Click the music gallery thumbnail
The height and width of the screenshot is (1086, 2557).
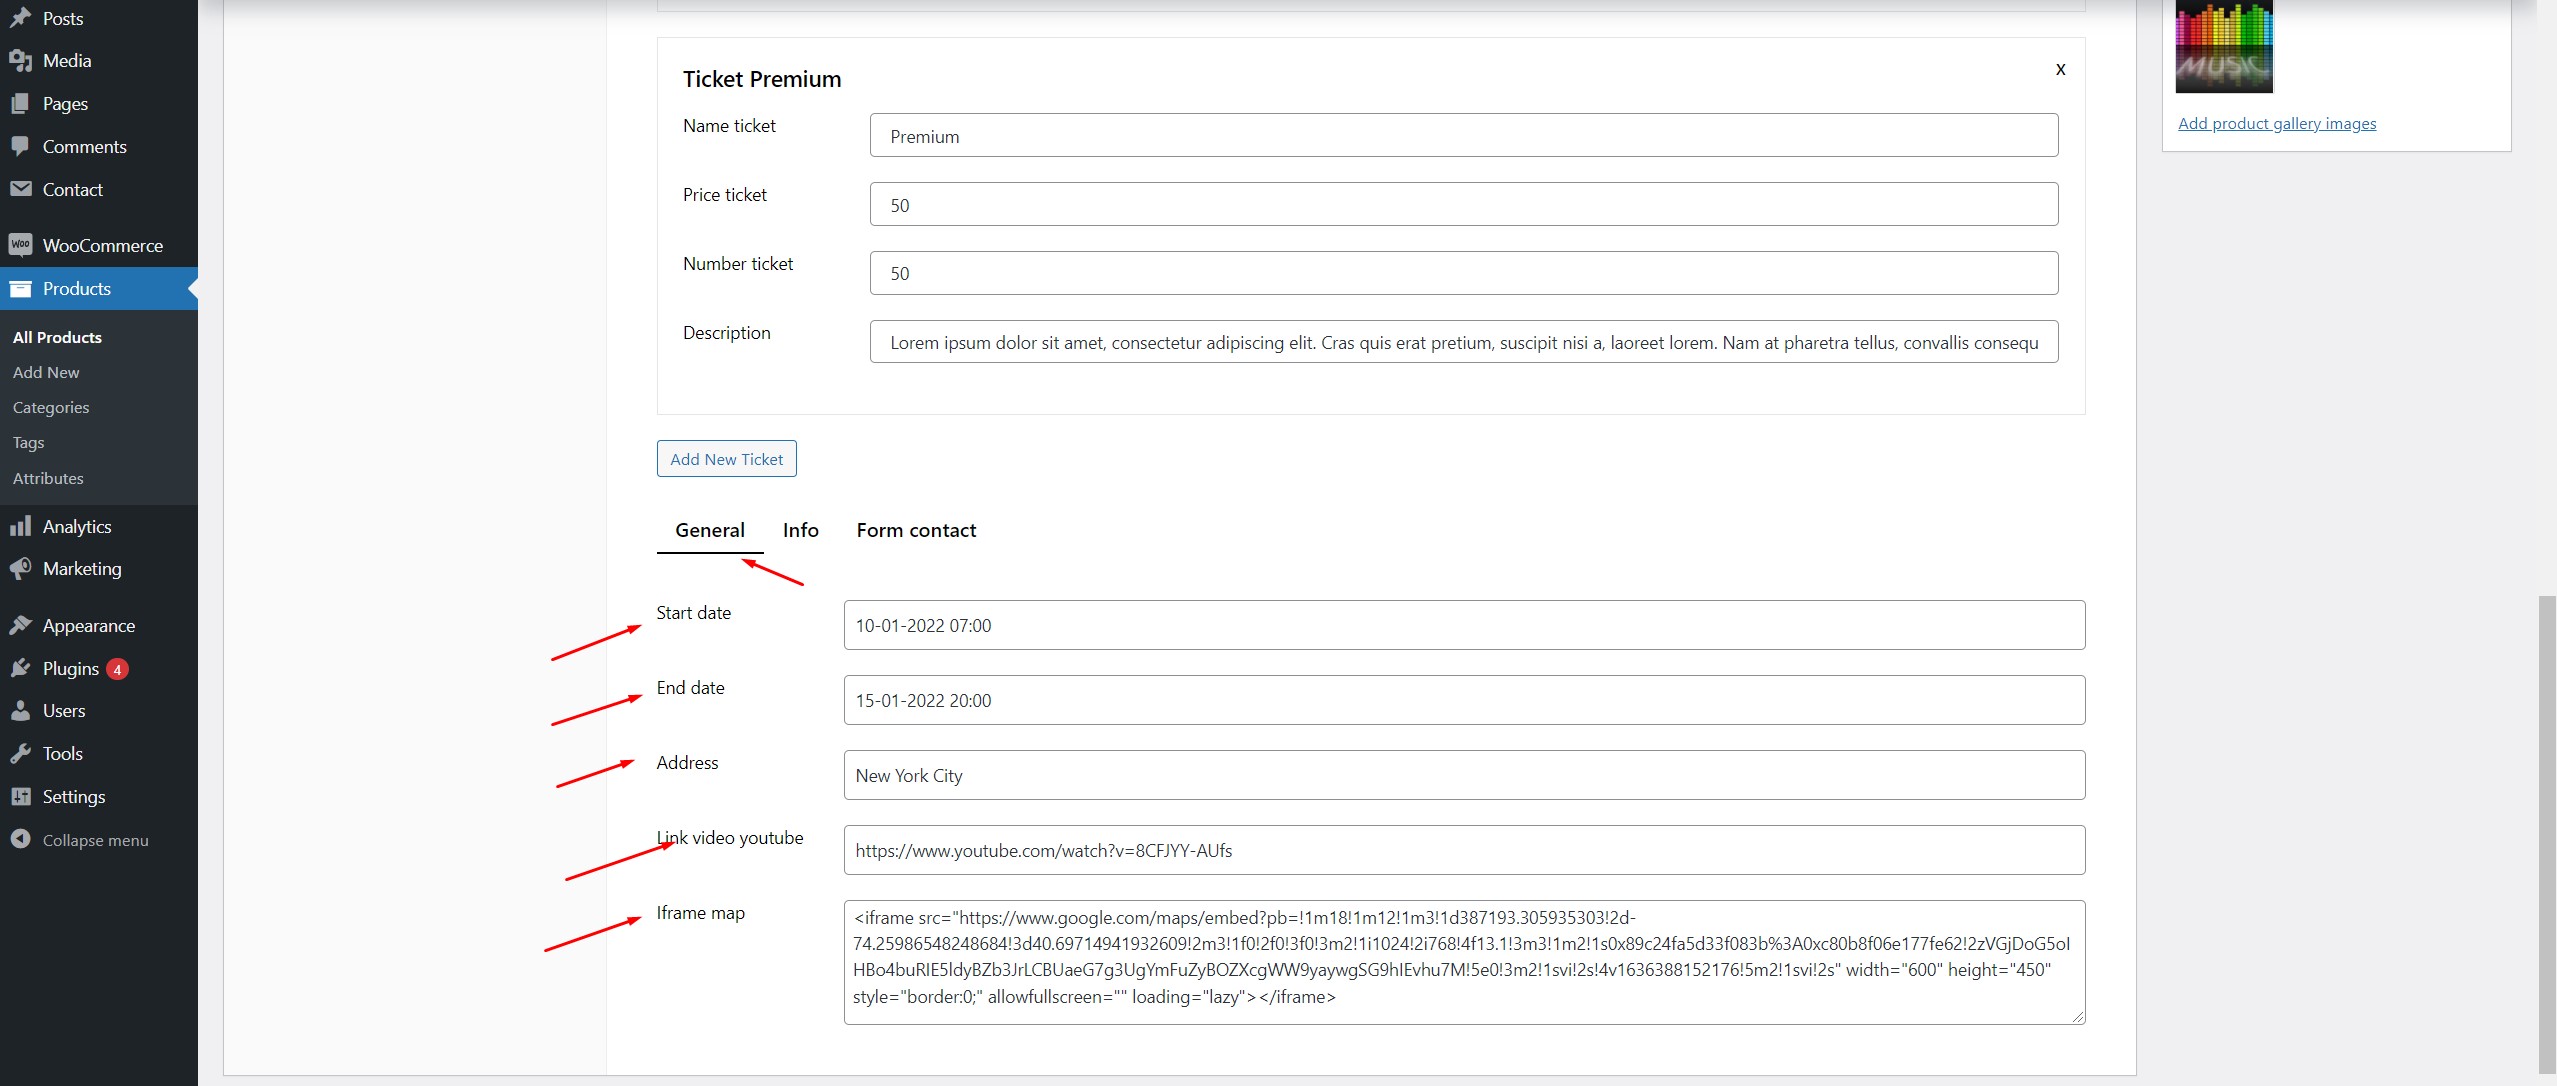2224,46
